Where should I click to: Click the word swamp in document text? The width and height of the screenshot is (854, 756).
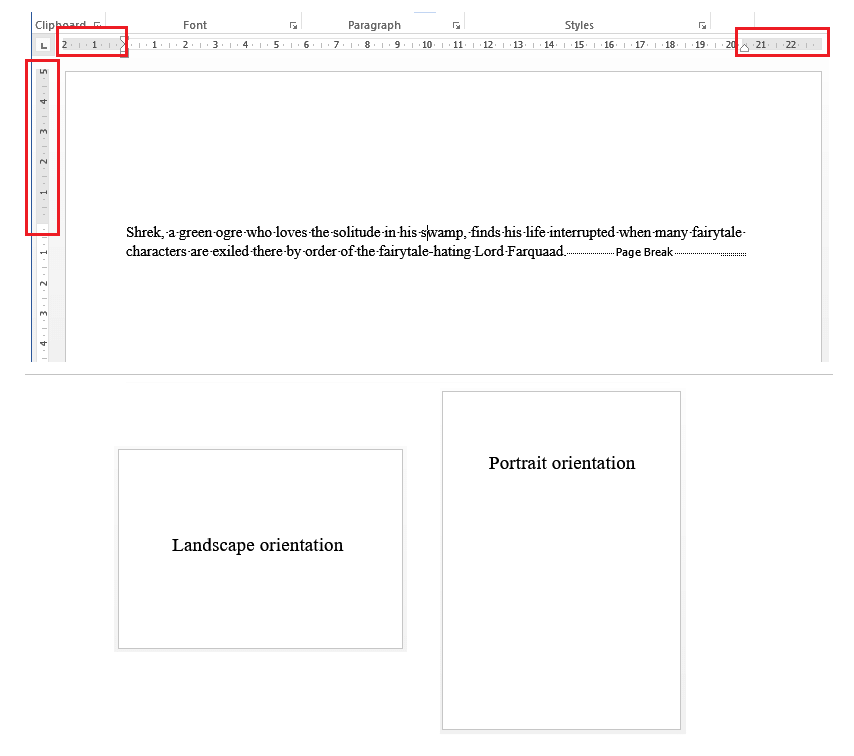tap(438, 232)
